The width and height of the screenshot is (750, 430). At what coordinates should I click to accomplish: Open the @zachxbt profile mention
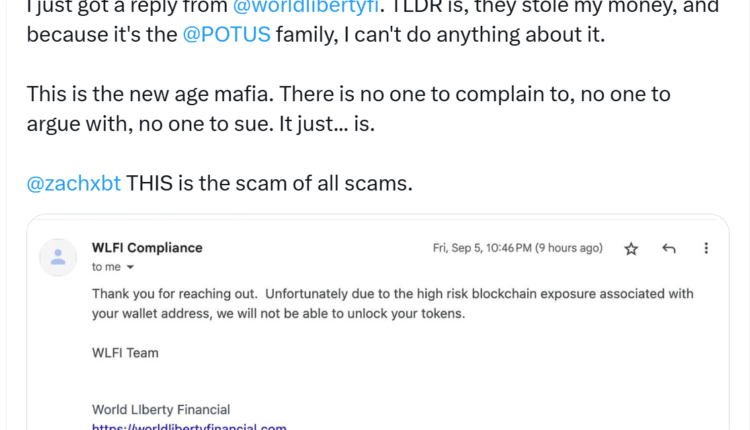pos(74,183)
